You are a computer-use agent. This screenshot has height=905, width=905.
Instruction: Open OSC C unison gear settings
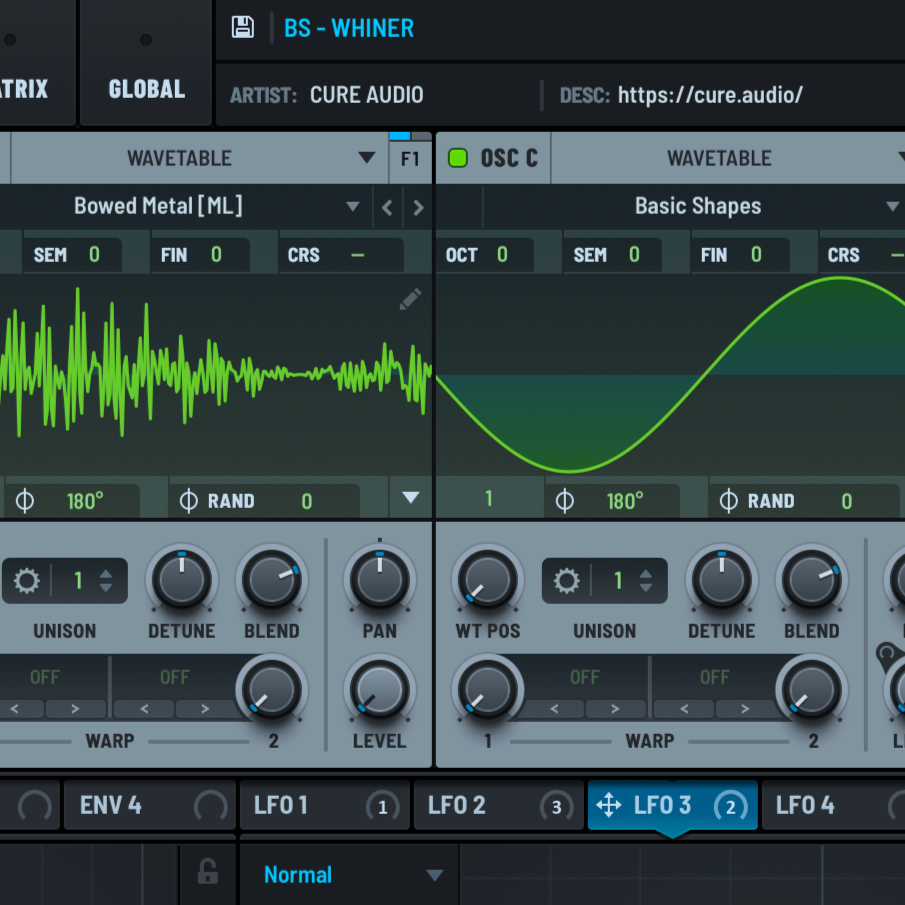point(567,581)
